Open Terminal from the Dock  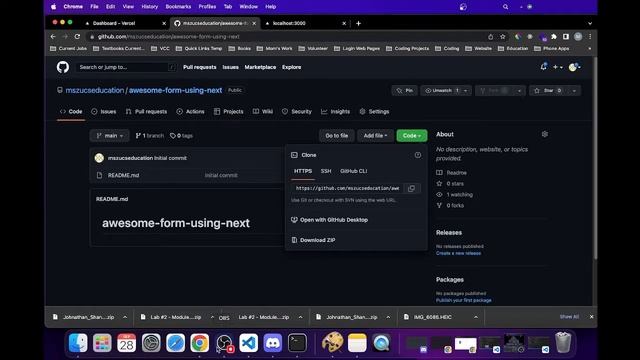[x=297, y=342]
